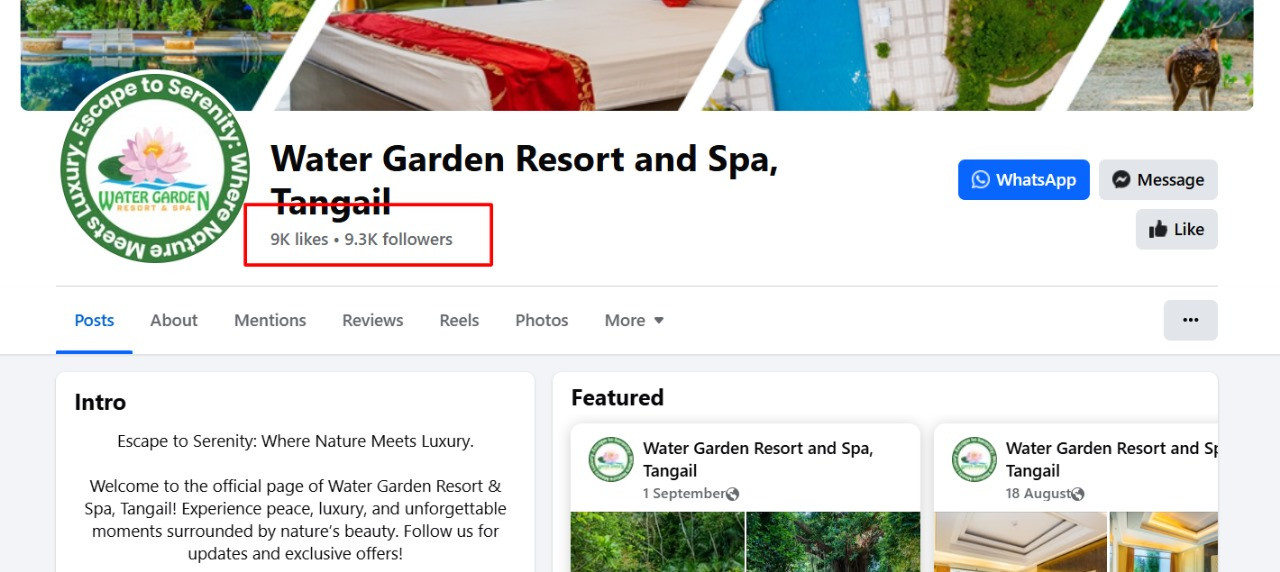Click page avatar in 18 August post
The image size is (1280, 572).
click(x=974, y=459)
